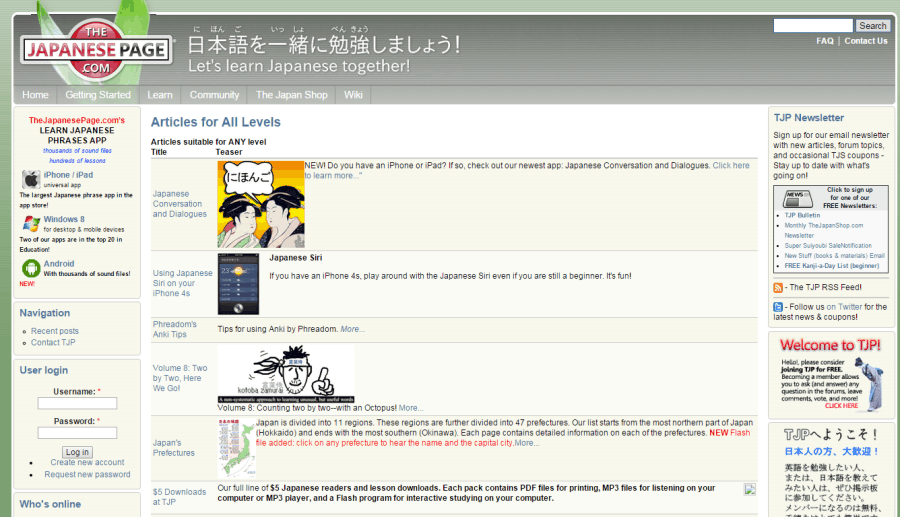The height and width of the screenshot is (517, 900).
Task: Click the Teaser column header
Action: pos(229,152)
